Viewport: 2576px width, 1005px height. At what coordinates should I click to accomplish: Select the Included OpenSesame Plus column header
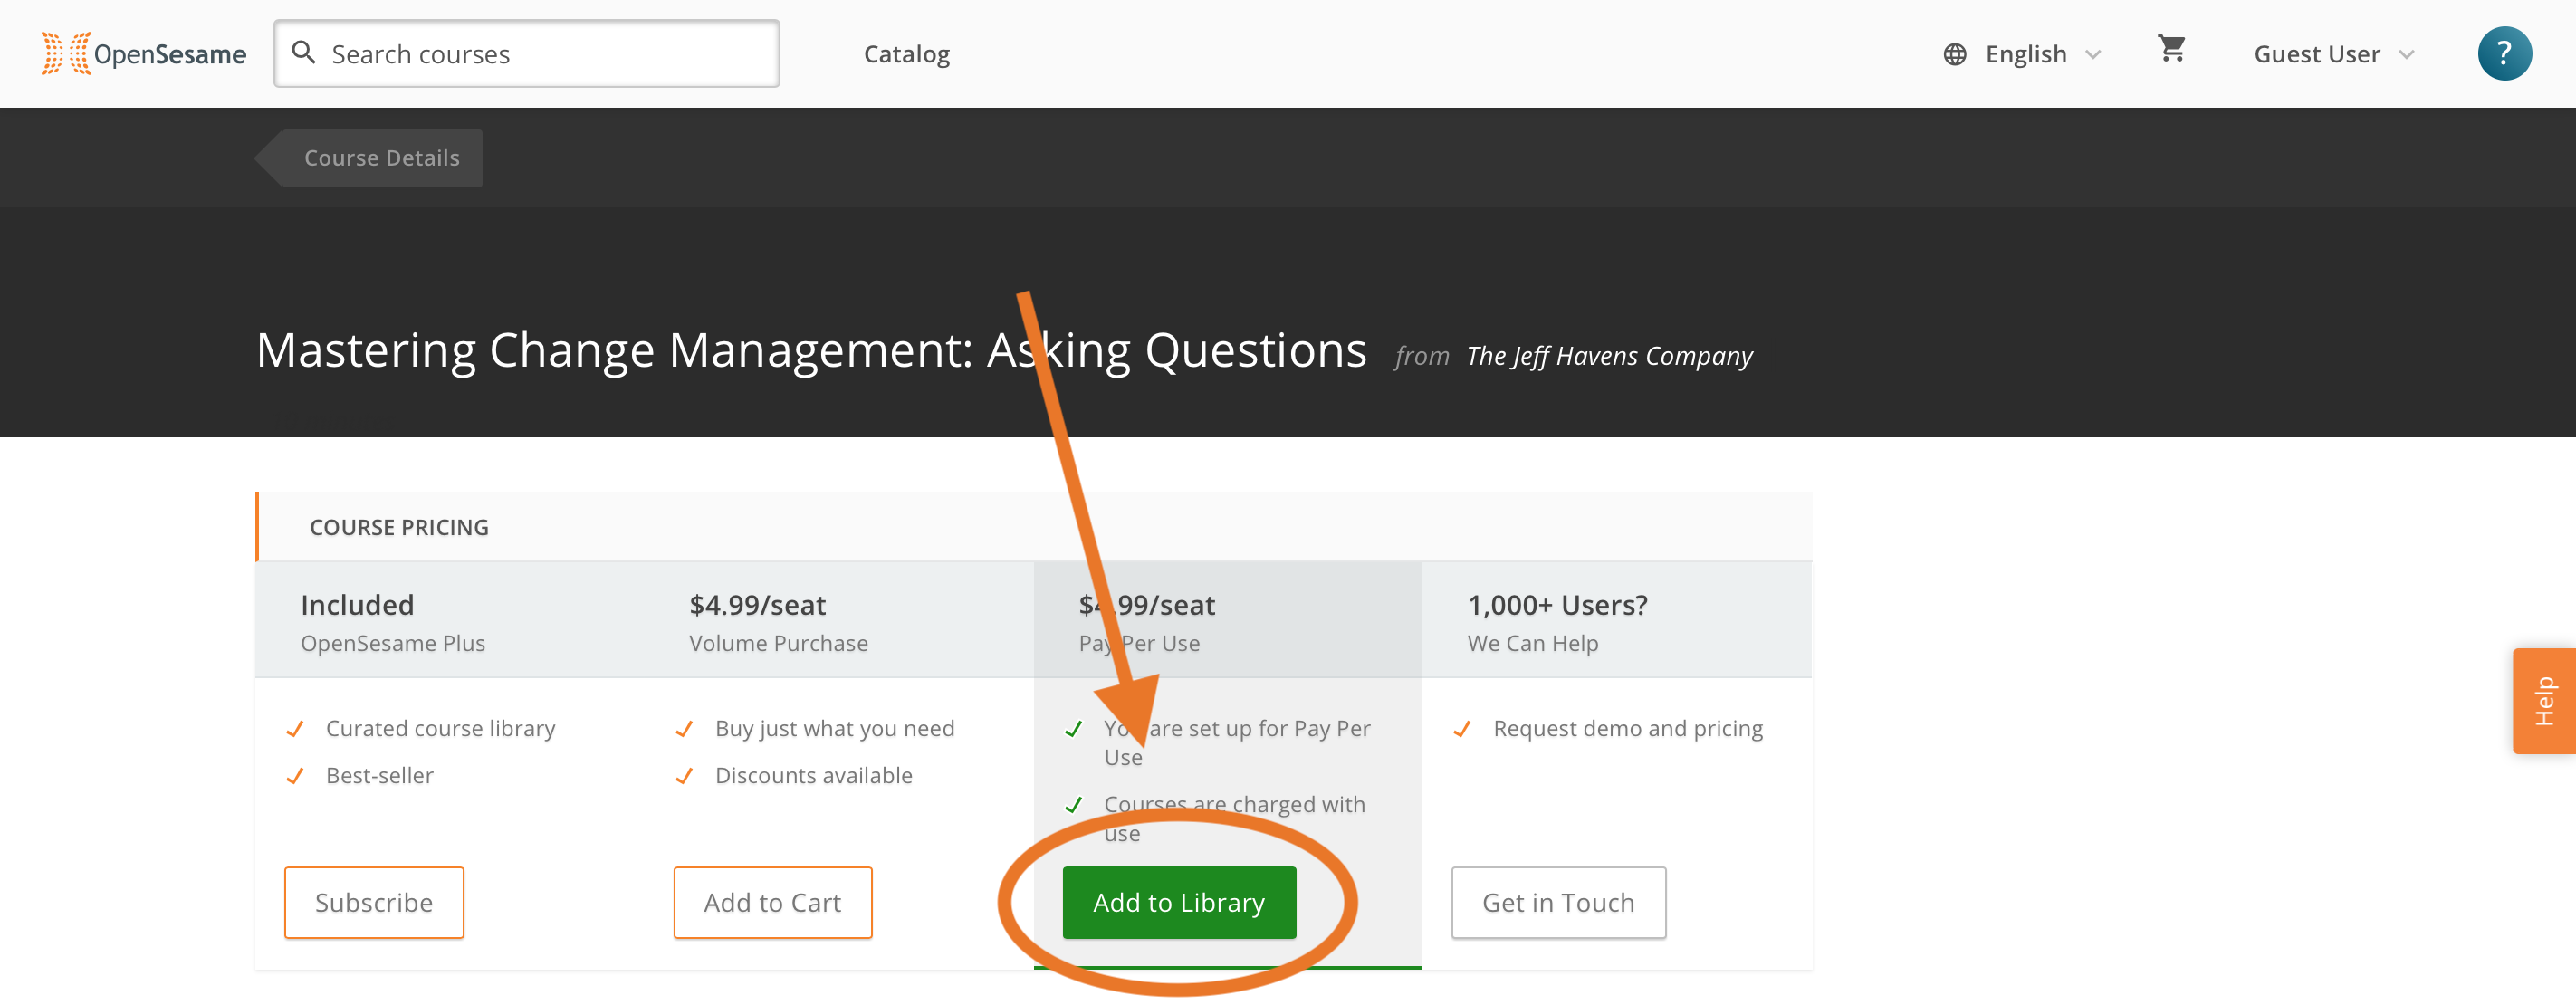pos(450,620)
